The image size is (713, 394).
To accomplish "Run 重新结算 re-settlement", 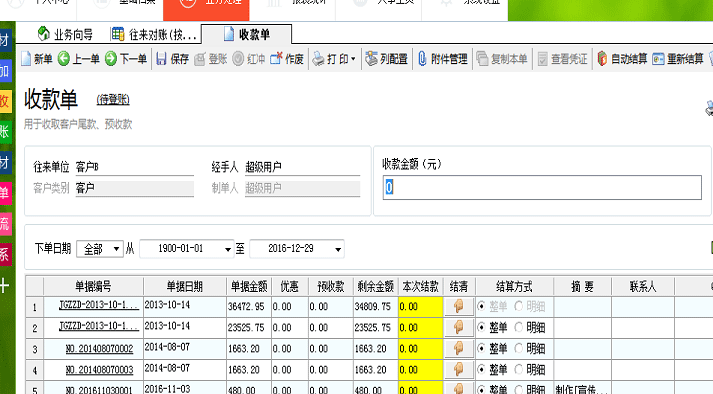I will 678,59.
